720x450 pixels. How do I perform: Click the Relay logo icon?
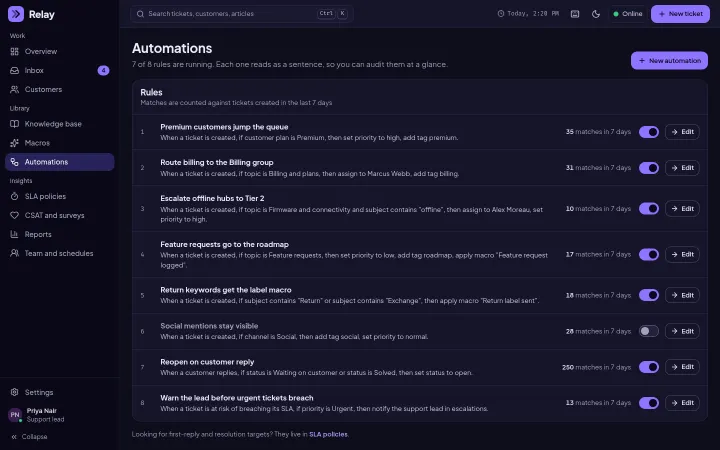[x=16, y=14]
